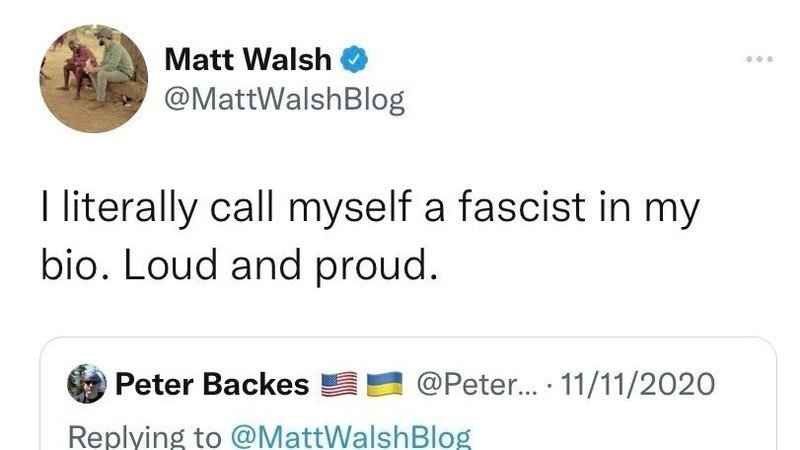This screenshot has height=450, width=800.
Task: Click Peter Backes's small avatar
Action: [x=86, y=383]
